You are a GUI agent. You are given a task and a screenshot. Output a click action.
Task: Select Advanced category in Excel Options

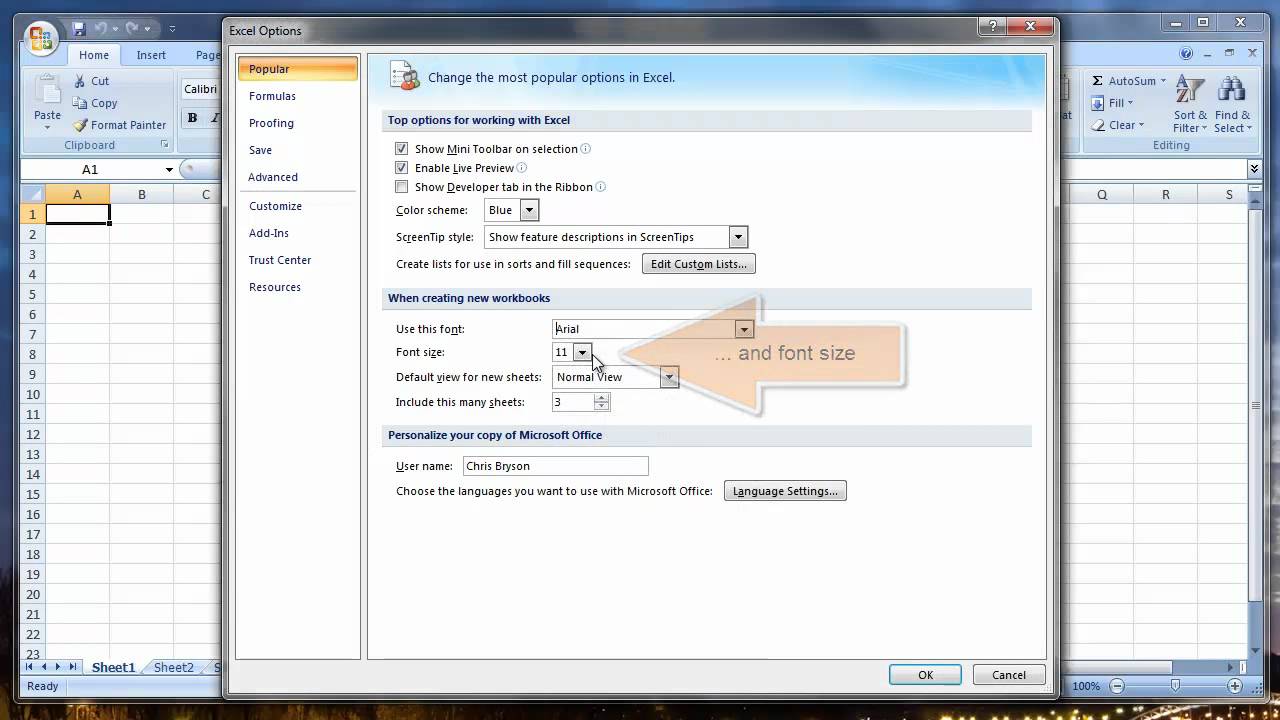point(297,177)
